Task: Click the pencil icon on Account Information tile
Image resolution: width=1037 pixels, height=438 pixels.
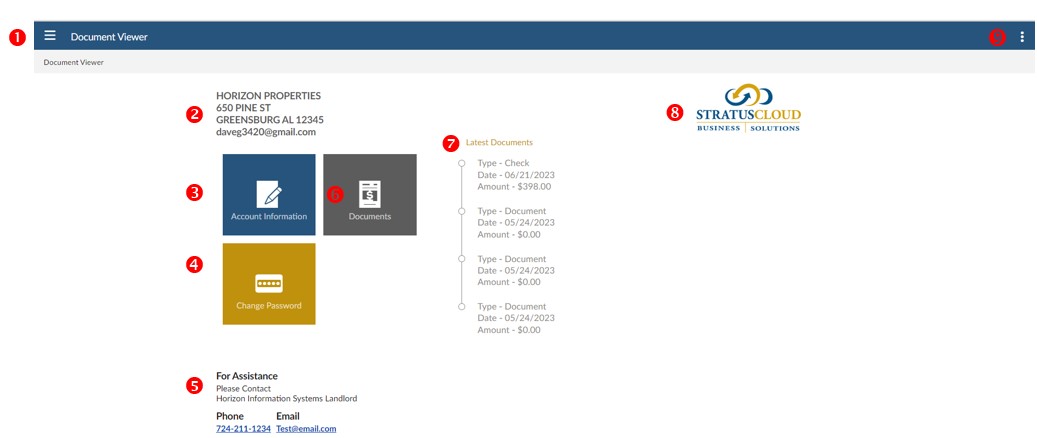Action: tap(268, 193)
